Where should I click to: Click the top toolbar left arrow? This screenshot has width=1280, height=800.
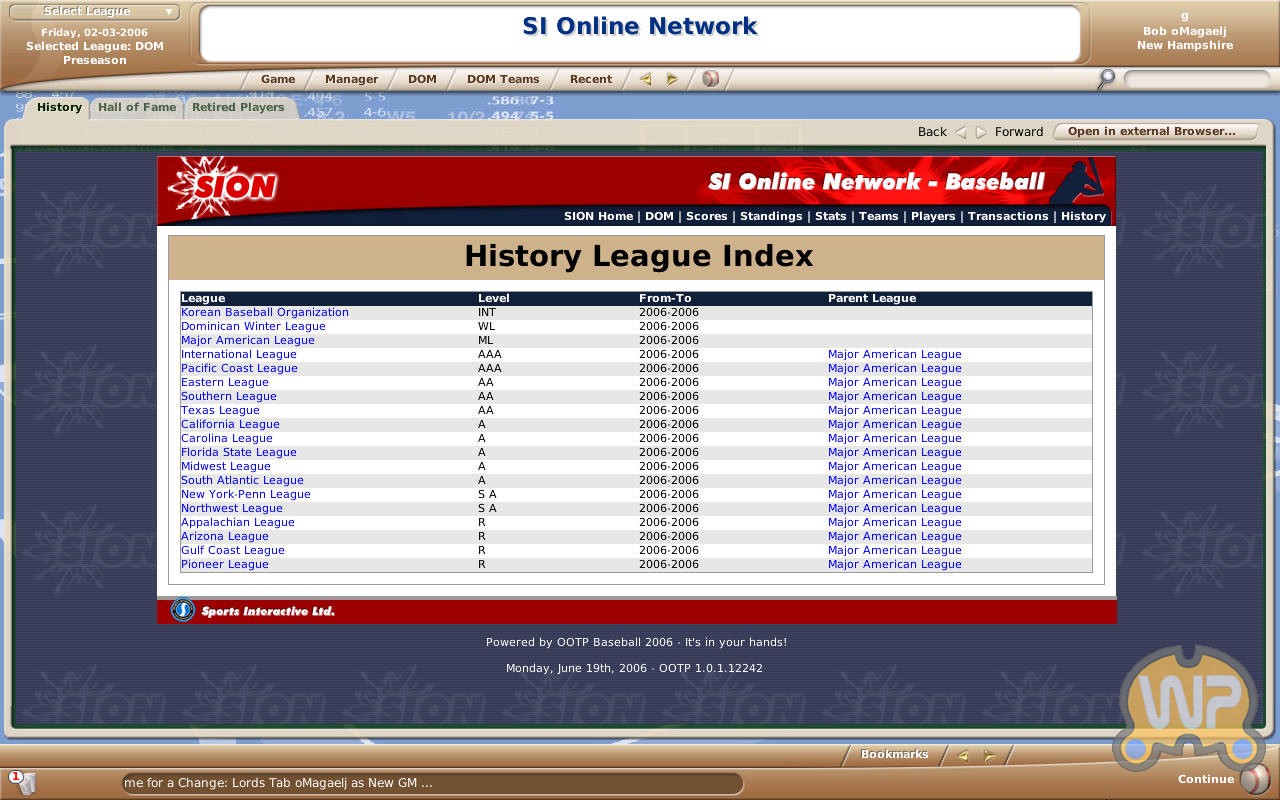[x=646, y=79]
